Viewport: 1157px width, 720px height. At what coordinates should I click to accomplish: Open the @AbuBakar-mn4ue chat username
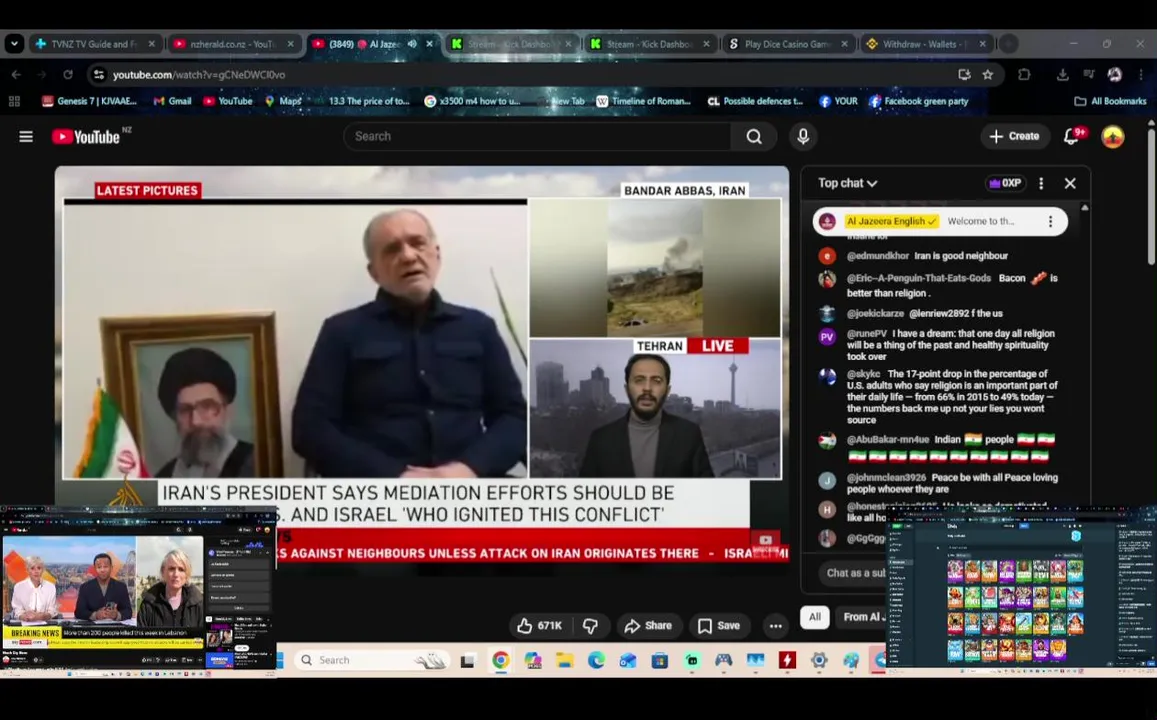tap(888, 440)
